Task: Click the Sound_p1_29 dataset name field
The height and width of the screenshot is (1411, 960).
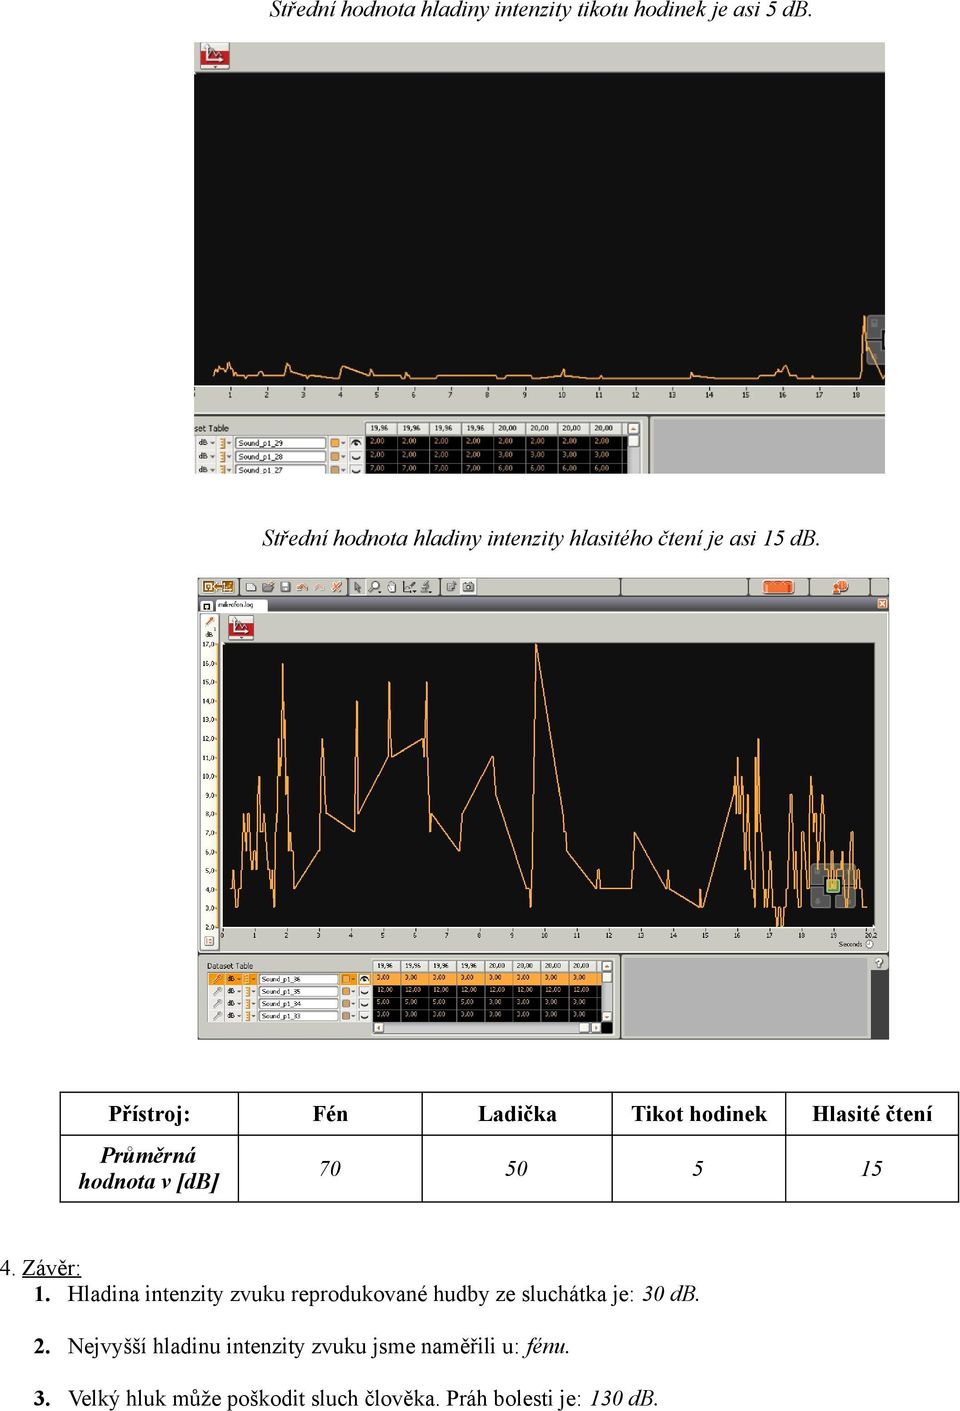Action: tap(281, 443)
